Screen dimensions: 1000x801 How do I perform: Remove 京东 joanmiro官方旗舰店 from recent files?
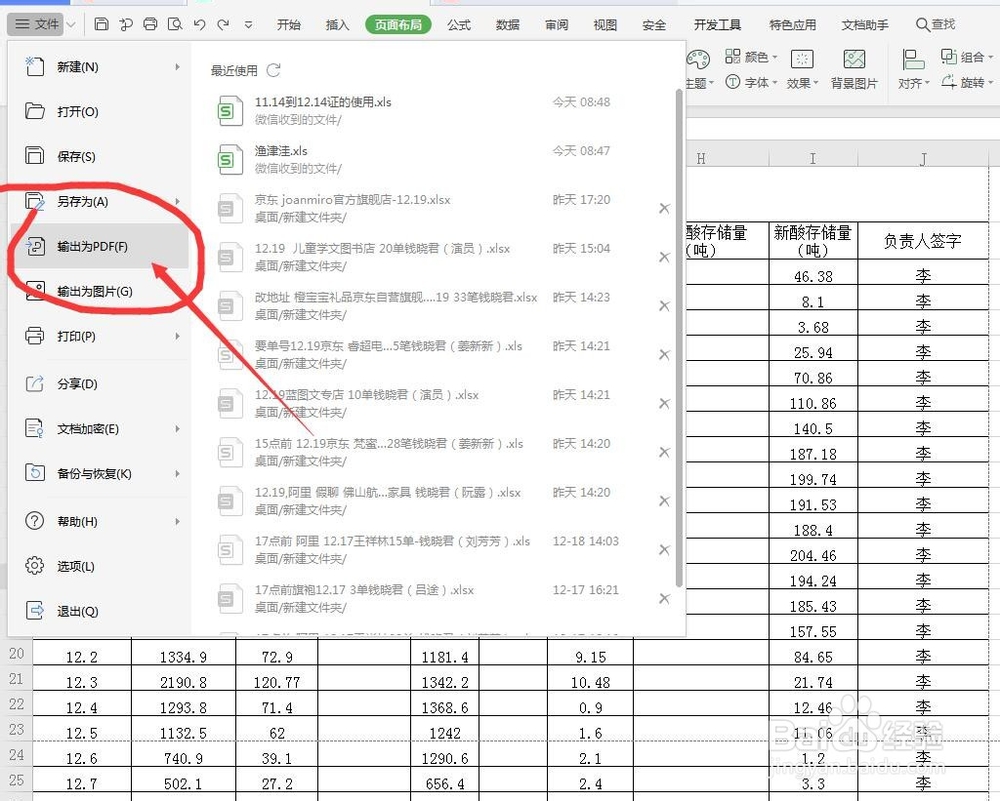pyautogui.click(x=663, y=208)
